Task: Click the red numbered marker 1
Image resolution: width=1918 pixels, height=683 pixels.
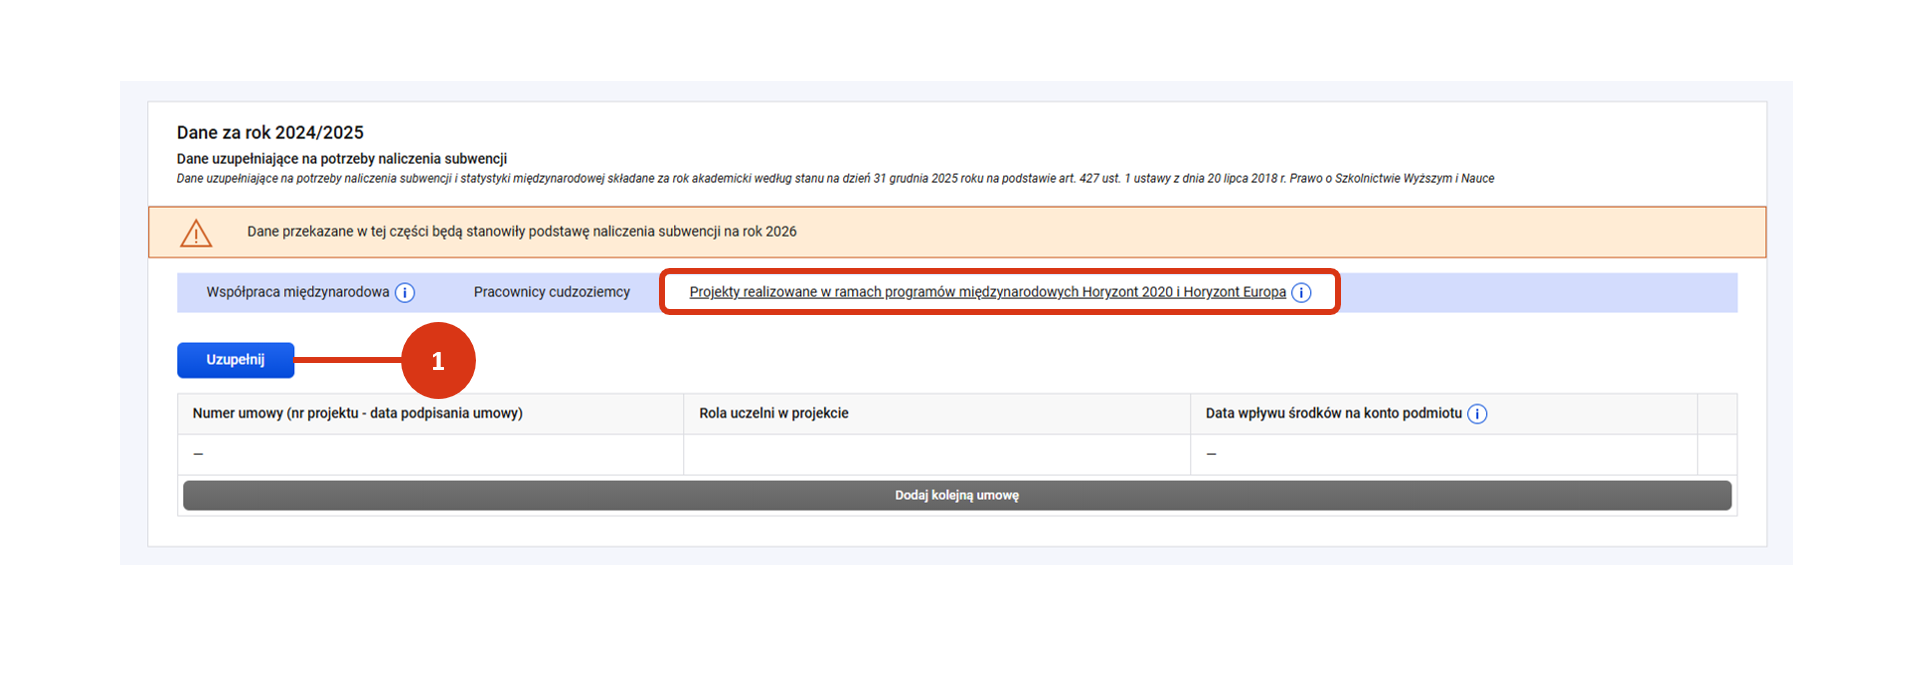Action: pos(438,360)
